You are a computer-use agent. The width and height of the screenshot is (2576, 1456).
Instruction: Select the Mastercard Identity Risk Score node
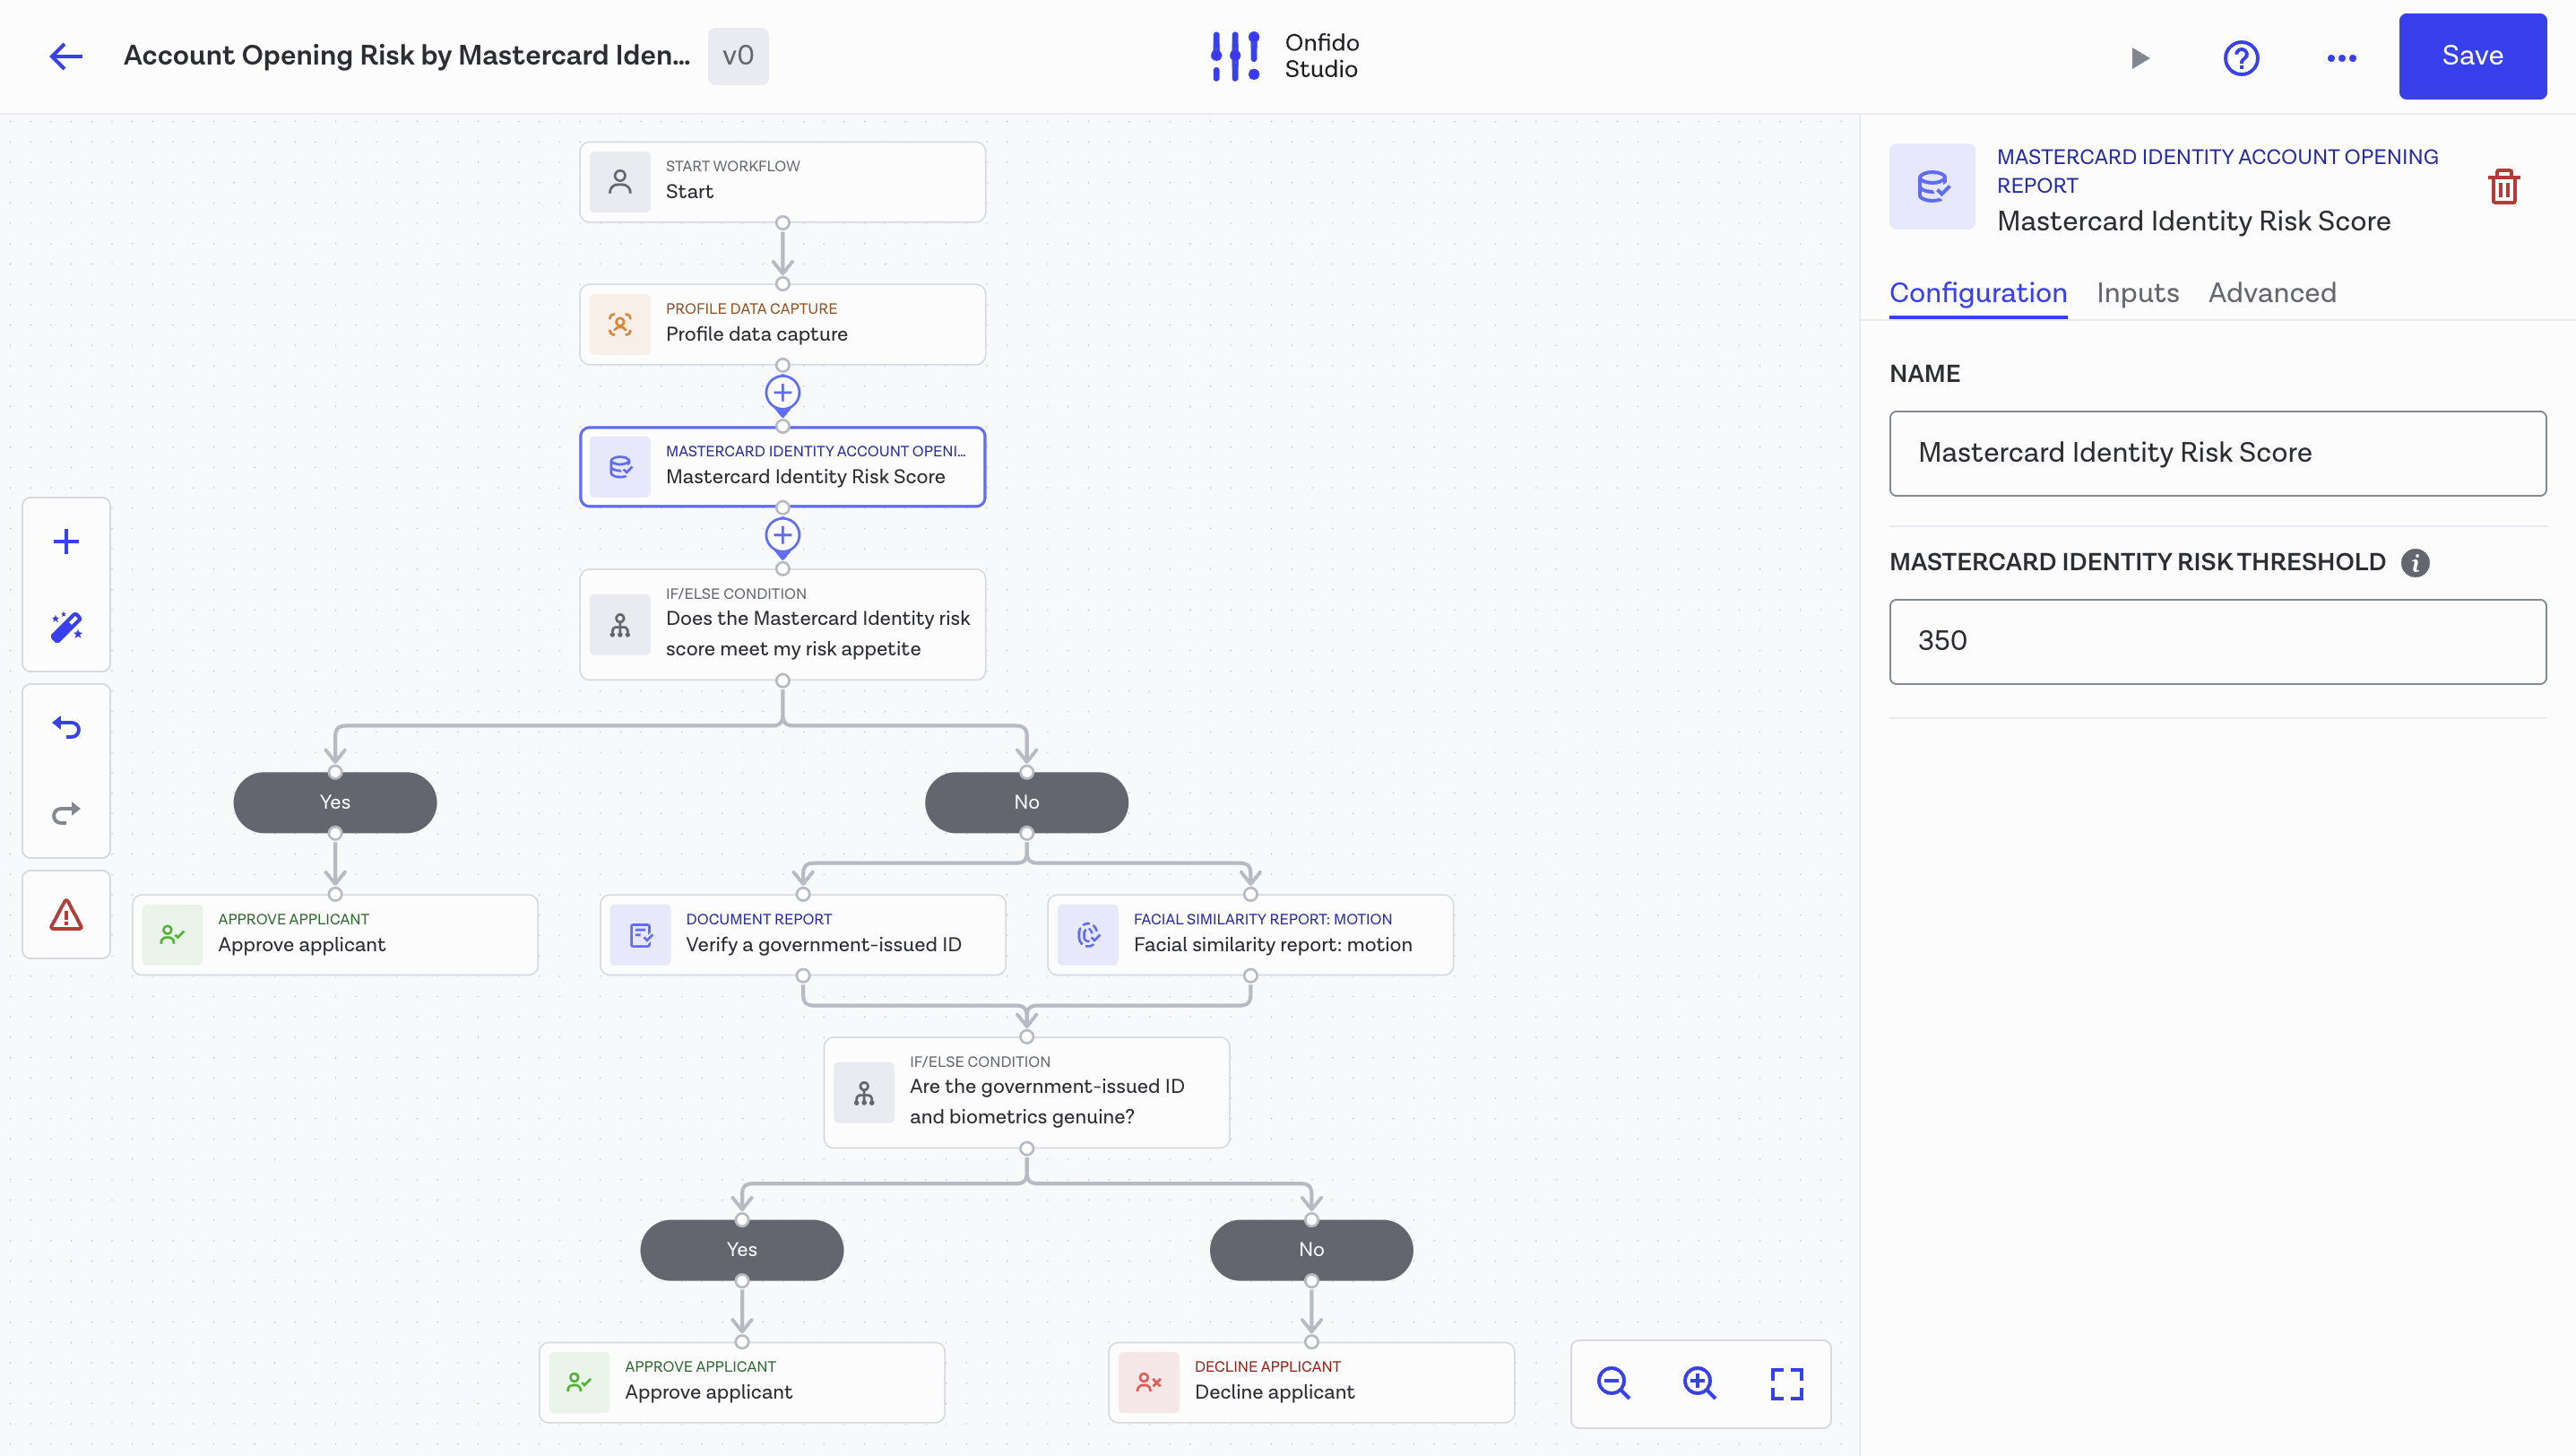[782, 467]
